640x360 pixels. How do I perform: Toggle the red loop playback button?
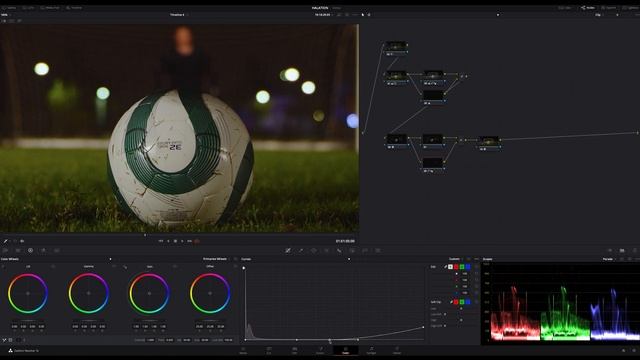[x=197, y=241]
